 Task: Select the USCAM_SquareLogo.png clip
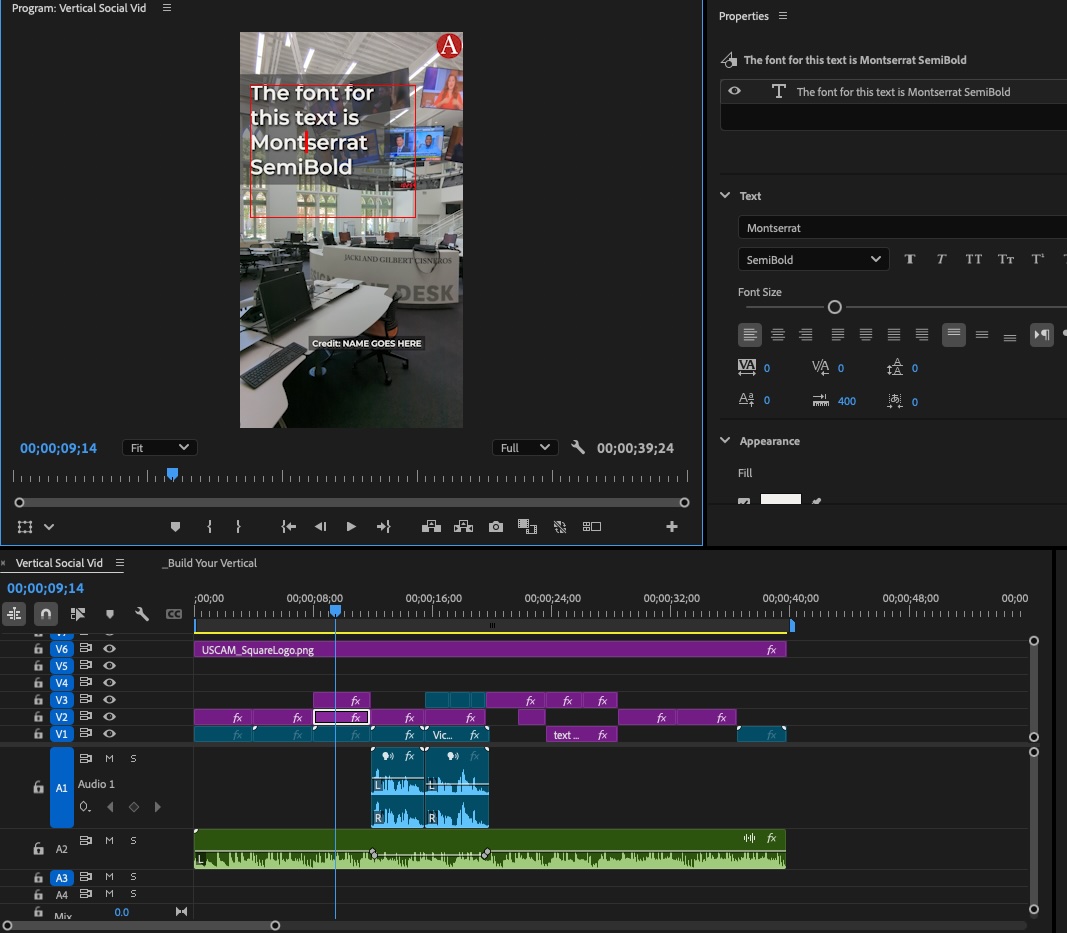490,650
